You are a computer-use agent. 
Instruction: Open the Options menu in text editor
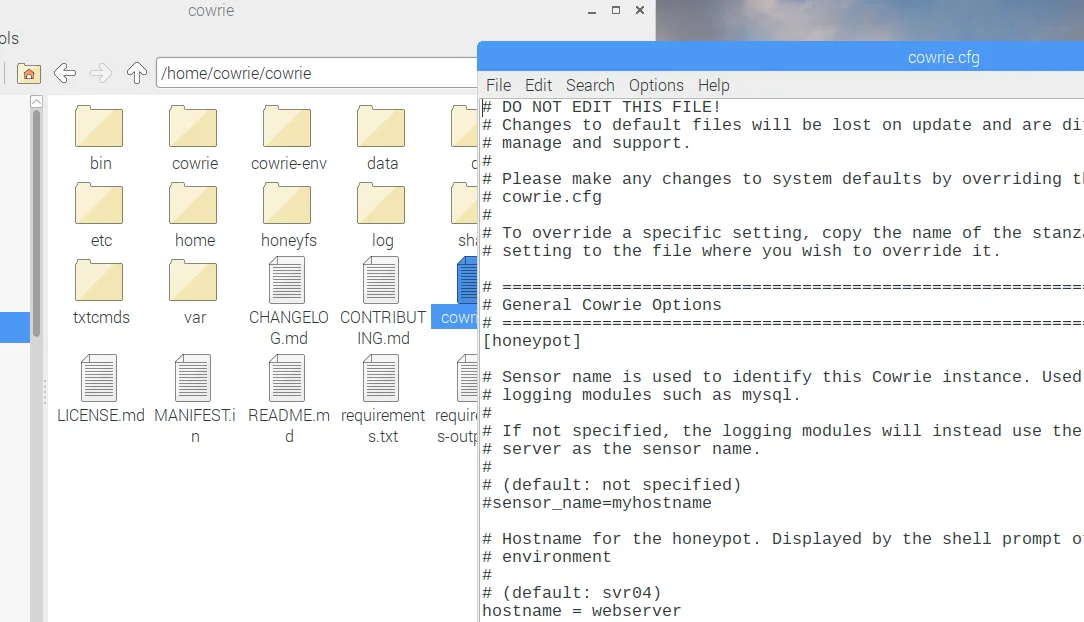click(x=656, y=85)
